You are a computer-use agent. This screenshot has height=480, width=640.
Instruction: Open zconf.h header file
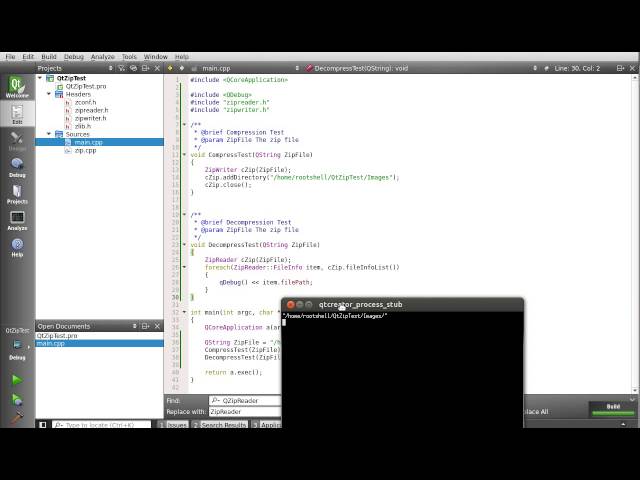tap(85, 102)
